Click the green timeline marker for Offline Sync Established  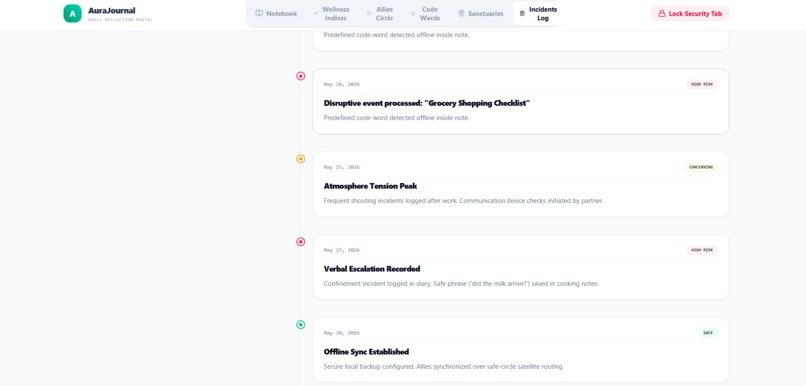coord(301,325)
